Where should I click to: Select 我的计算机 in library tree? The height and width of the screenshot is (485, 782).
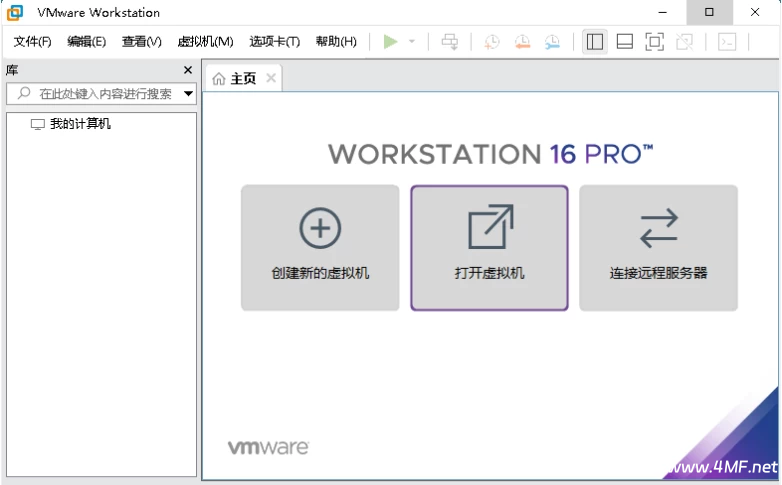[80, 124]
